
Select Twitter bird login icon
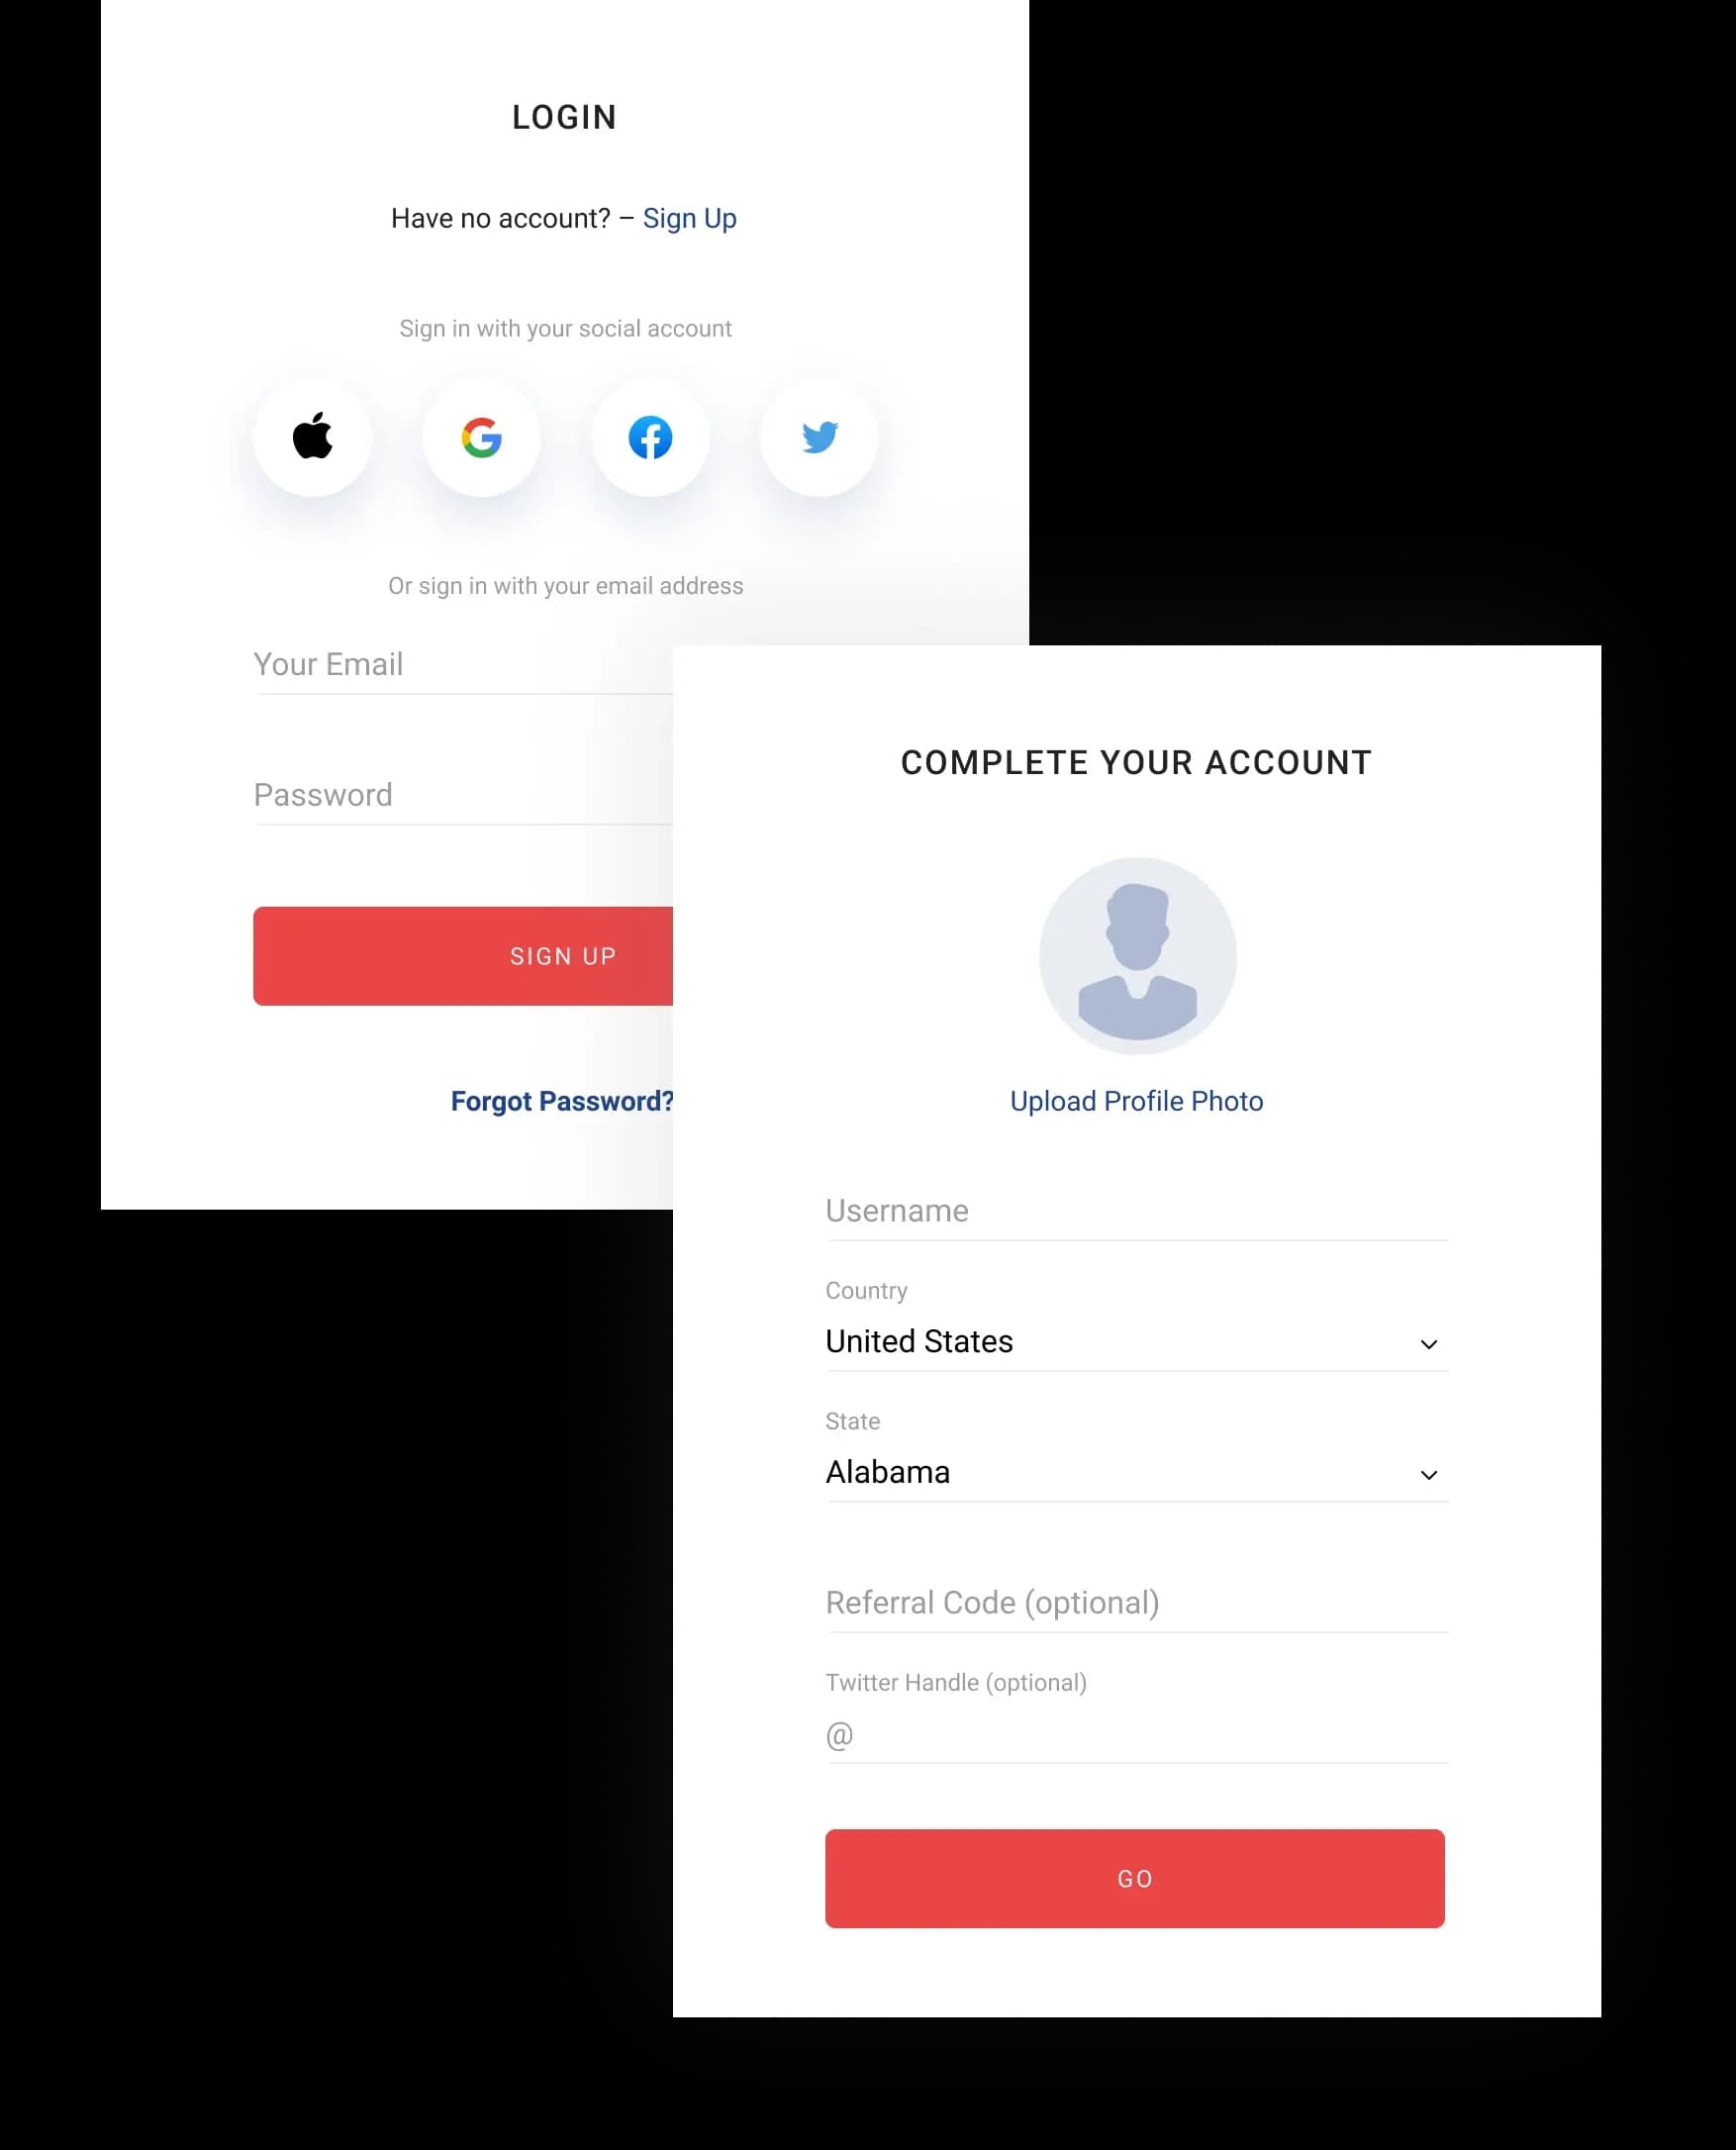(819, 437)
